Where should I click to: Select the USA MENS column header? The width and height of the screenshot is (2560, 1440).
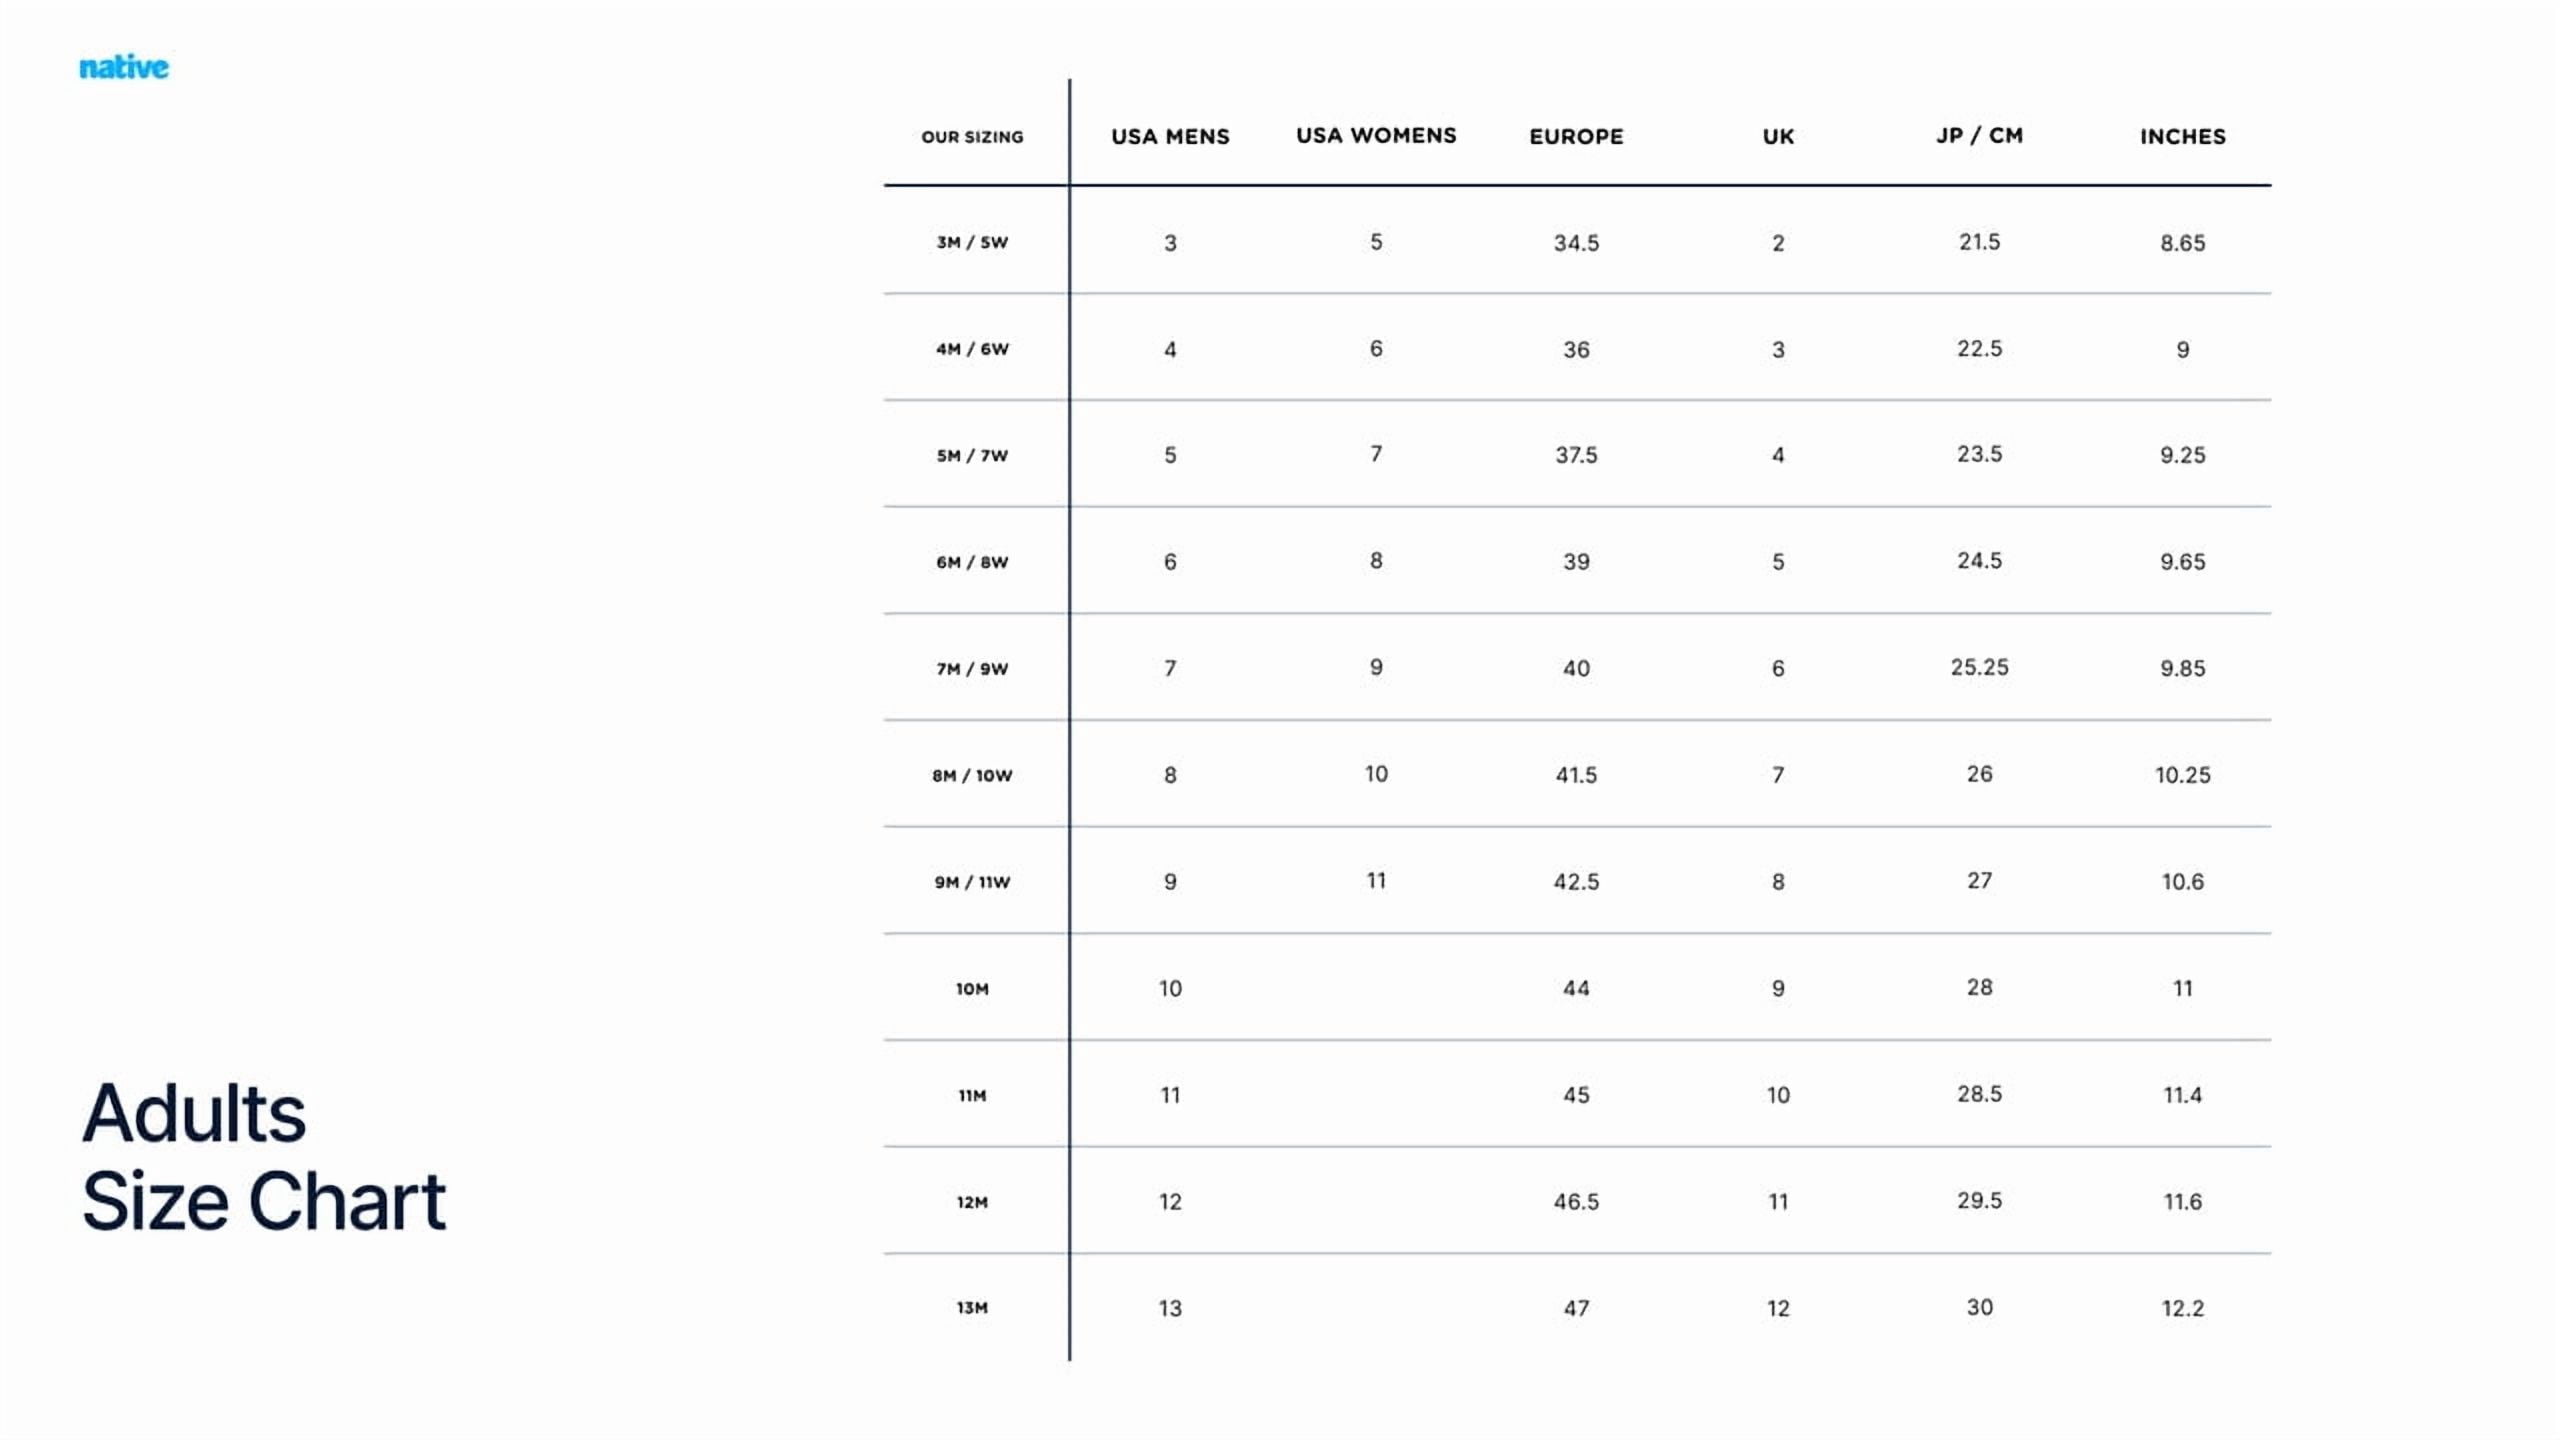(1170, 137)
